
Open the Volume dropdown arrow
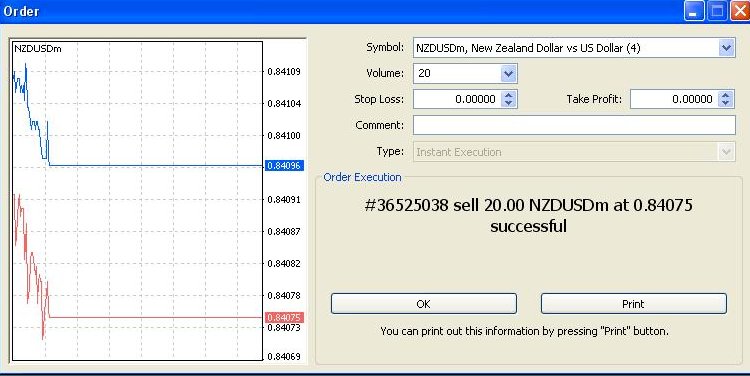(x=508, y=74)
